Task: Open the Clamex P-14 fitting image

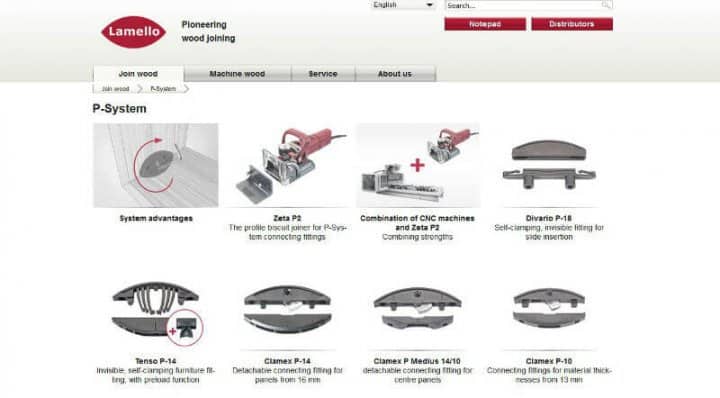Action: coord(287,309)
